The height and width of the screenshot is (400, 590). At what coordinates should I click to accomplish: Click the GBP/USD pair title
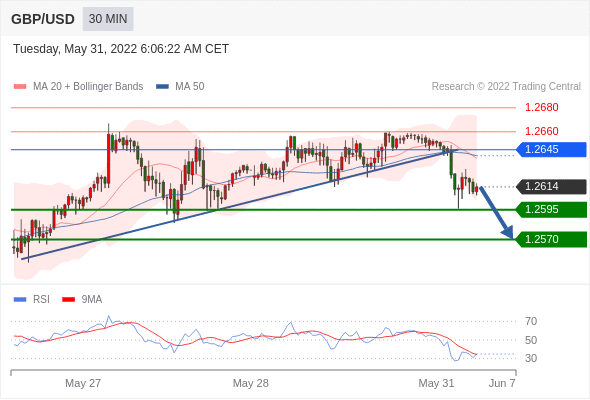click(43, 19)
